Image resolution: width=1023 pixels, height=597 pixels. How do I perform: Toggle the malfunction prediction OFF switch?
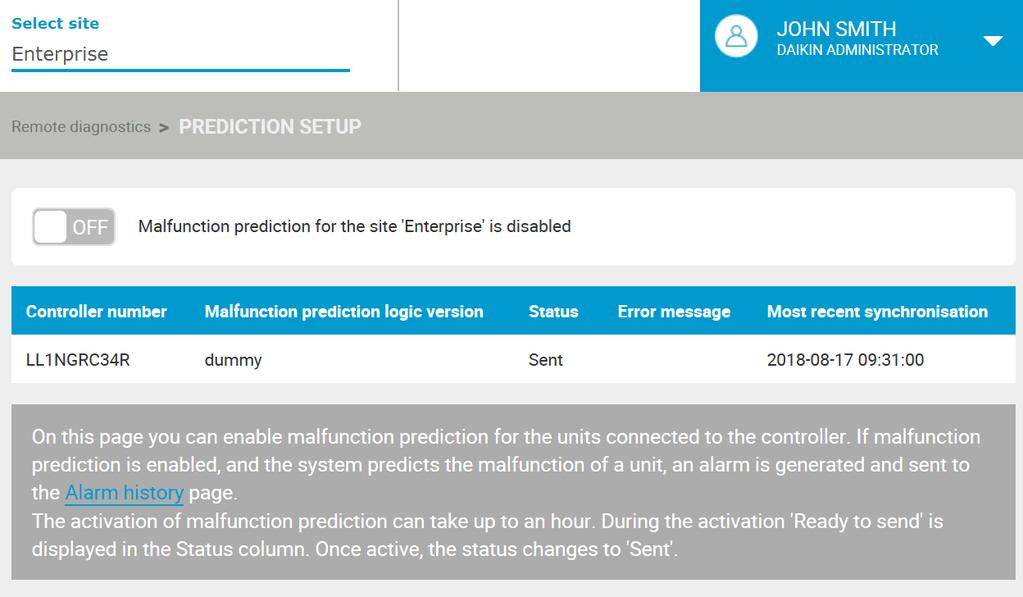coord(74,227)
